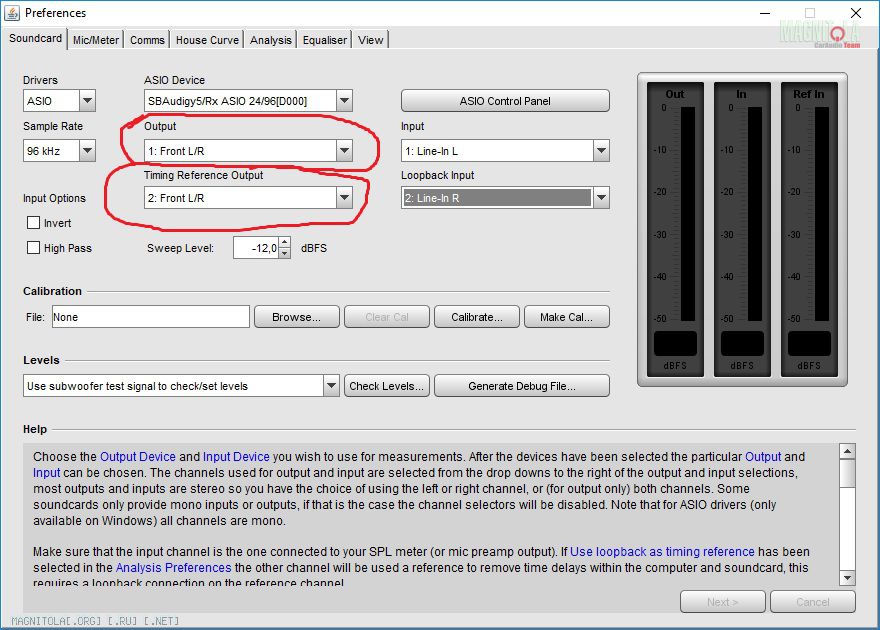Click Generate Debug File button
The image size is (880, 630).
521,386
